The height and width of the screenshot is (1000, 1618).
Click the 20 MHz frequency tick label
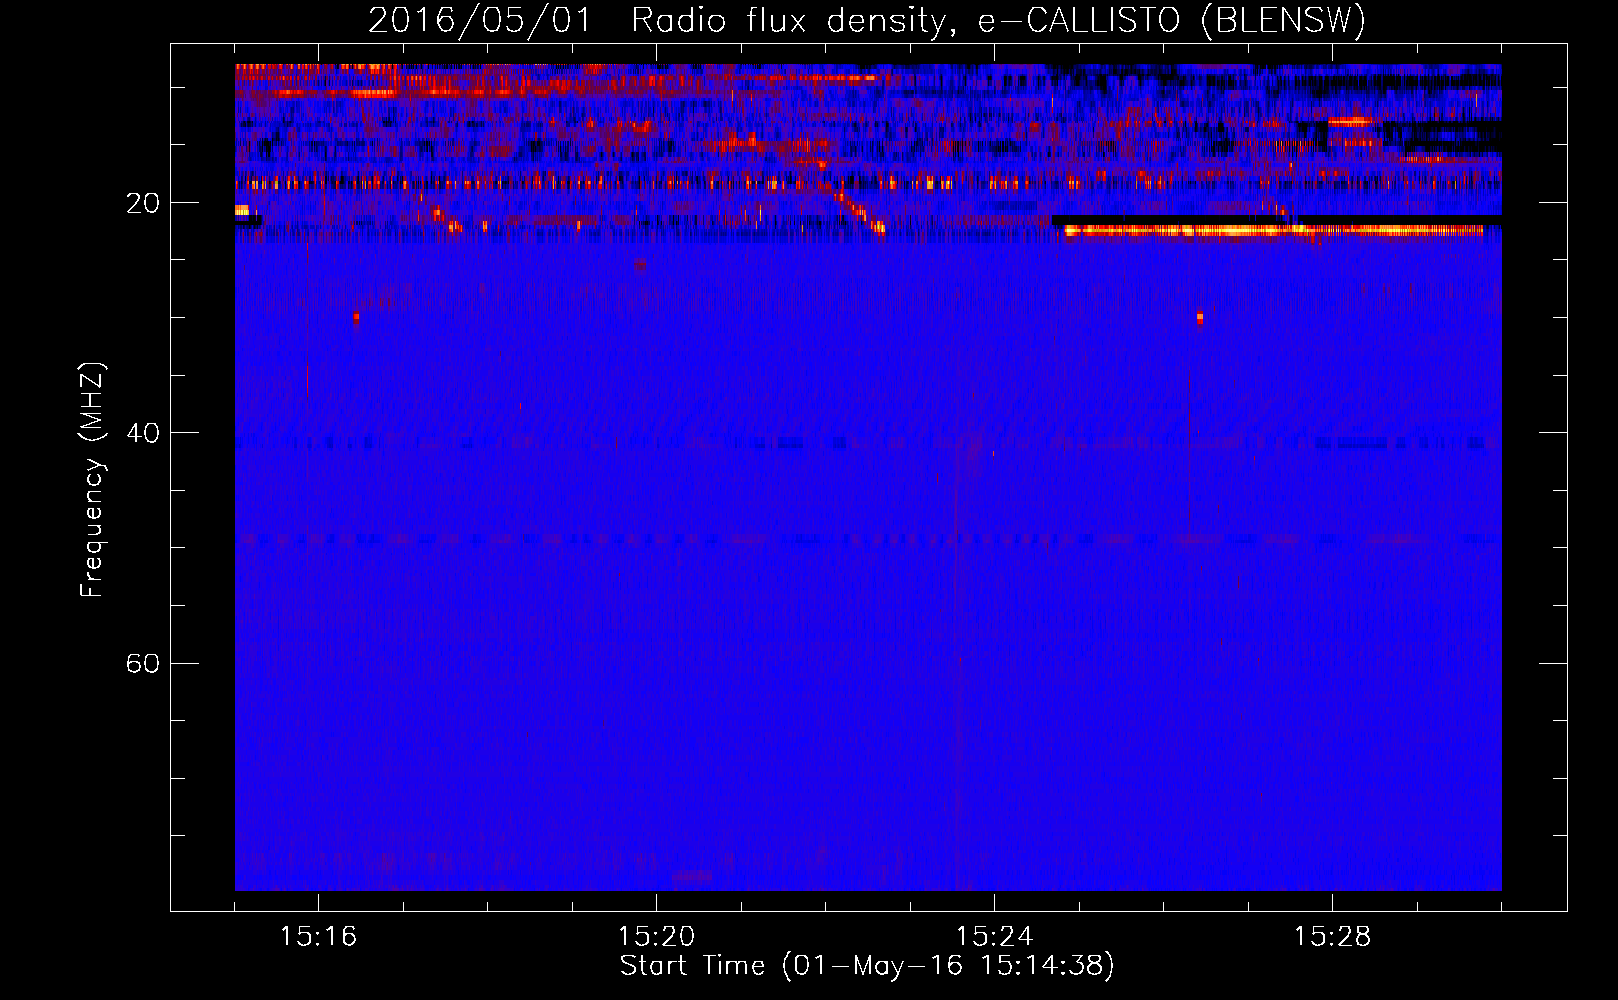142,203
